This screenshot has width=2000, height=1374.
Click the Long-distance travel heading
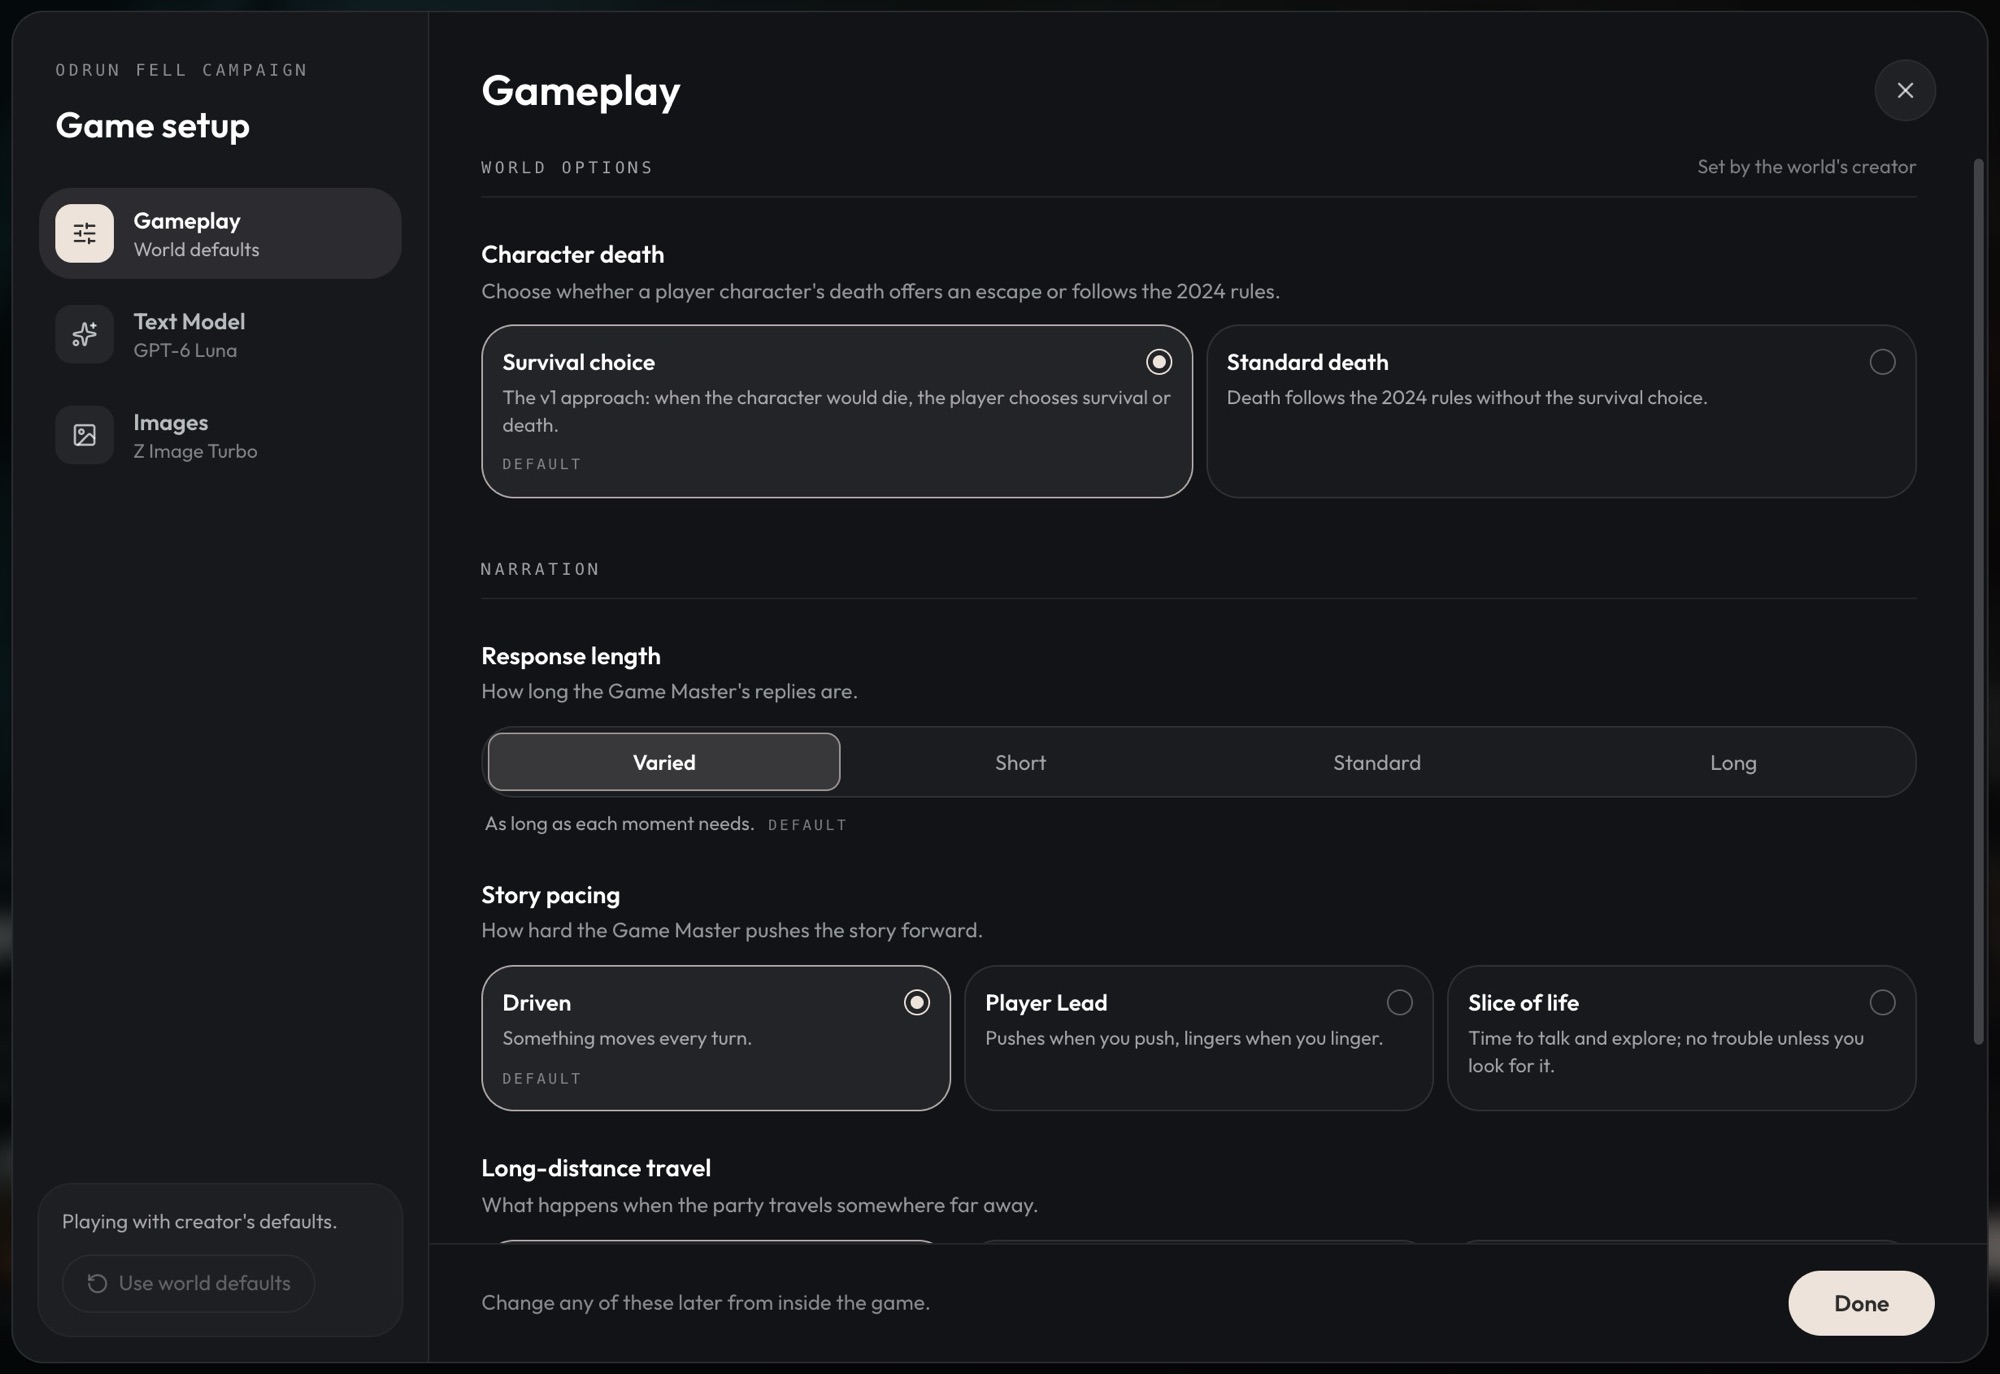(x=595, y=1168)
